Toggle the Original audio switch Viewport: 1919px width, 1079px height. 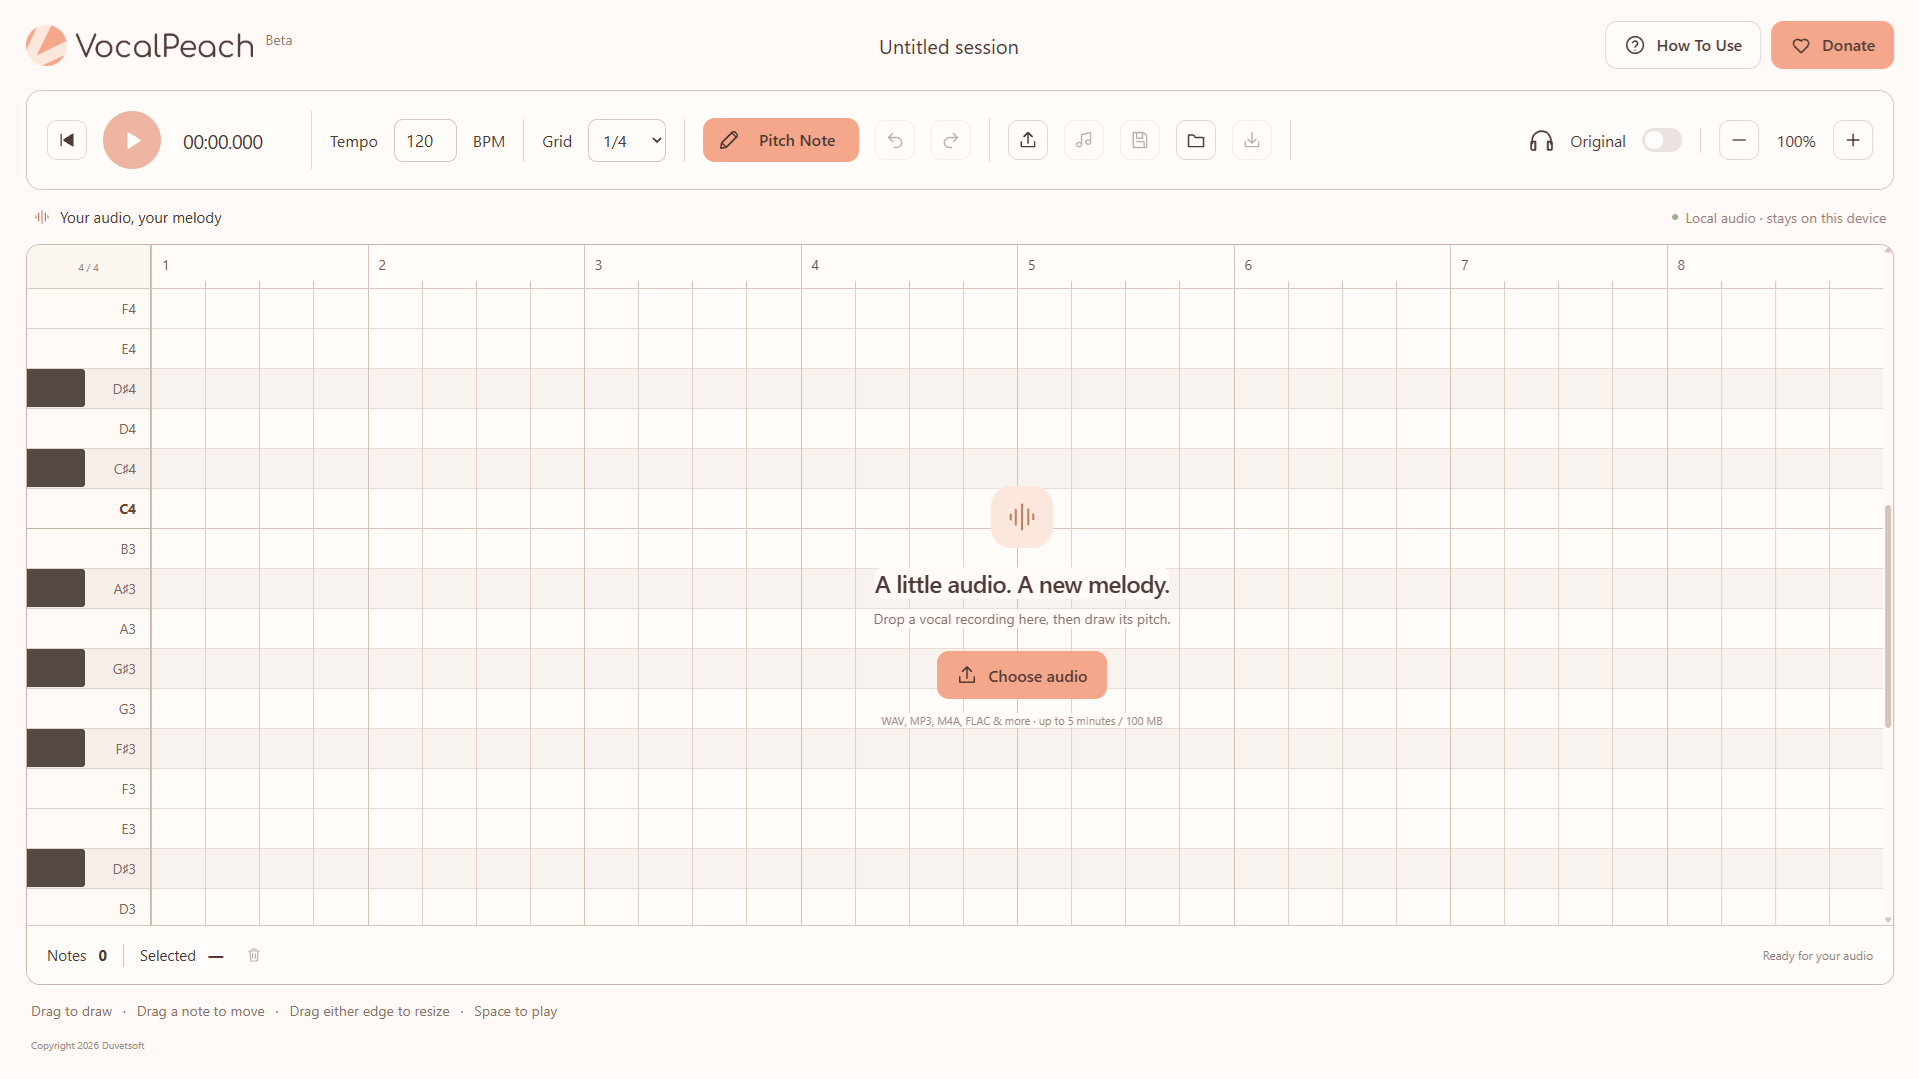pos(1662,141)
